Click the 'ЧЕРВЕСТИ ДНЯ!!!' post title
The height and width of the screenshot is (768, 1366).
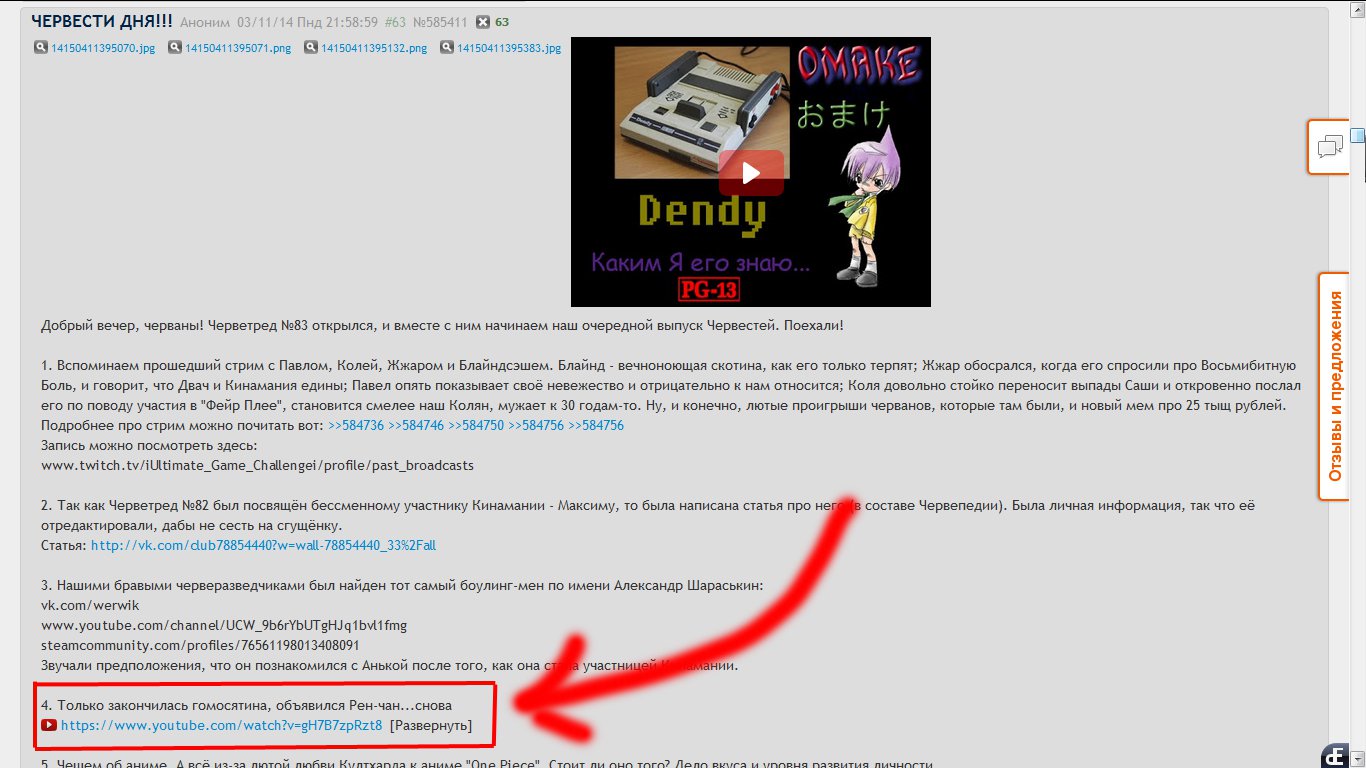pyautogui.click(x=102, y=22)
